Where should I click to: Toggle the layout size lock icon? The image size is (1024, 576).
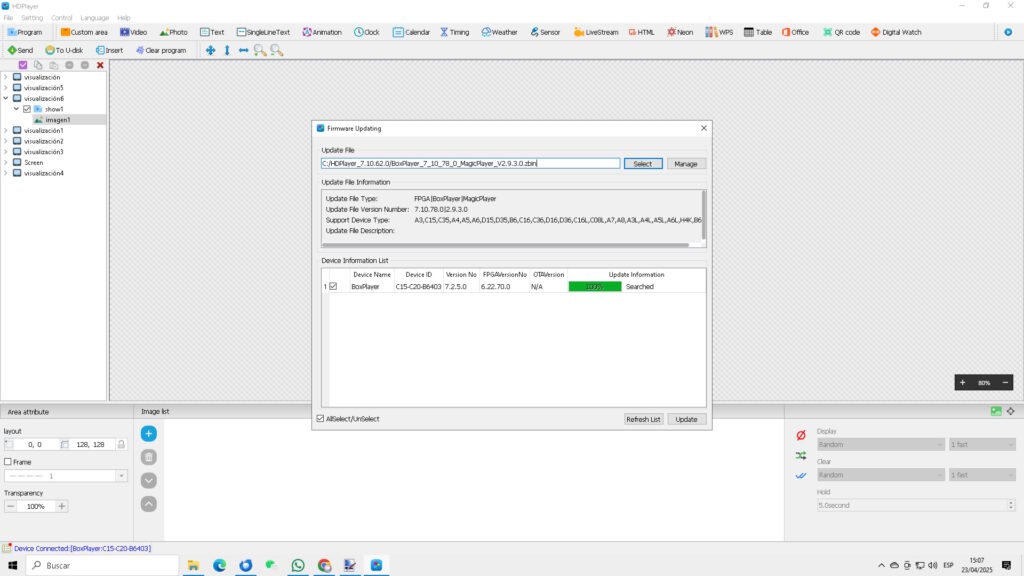(121, 444)
